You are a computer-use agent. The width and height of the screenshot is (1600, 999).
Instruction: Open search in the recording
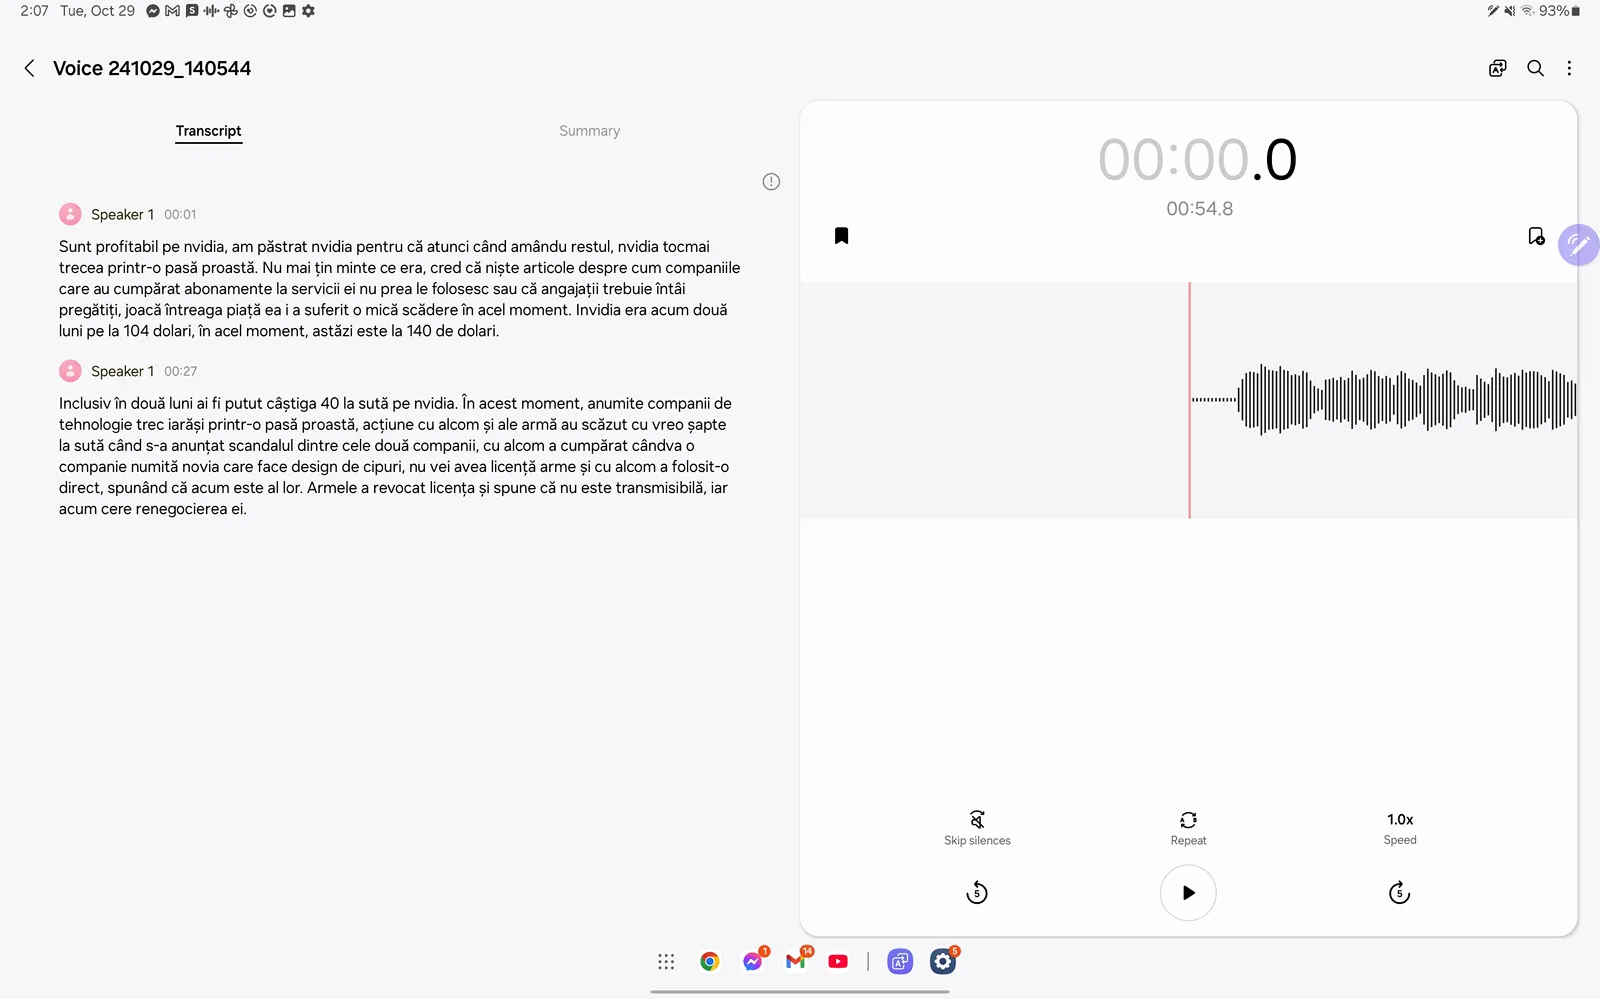[1535, 68]
